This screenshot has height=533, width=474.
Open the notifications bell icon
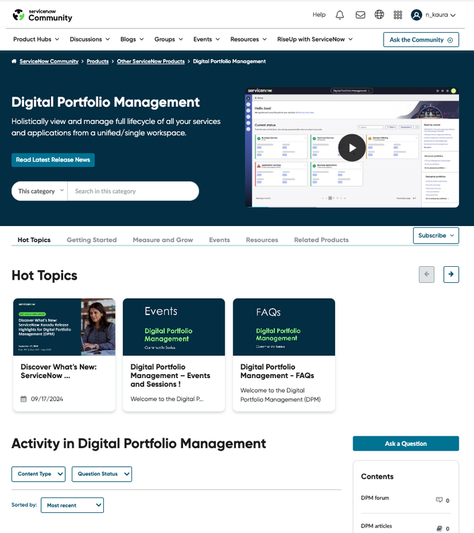(x=340, y=15)
